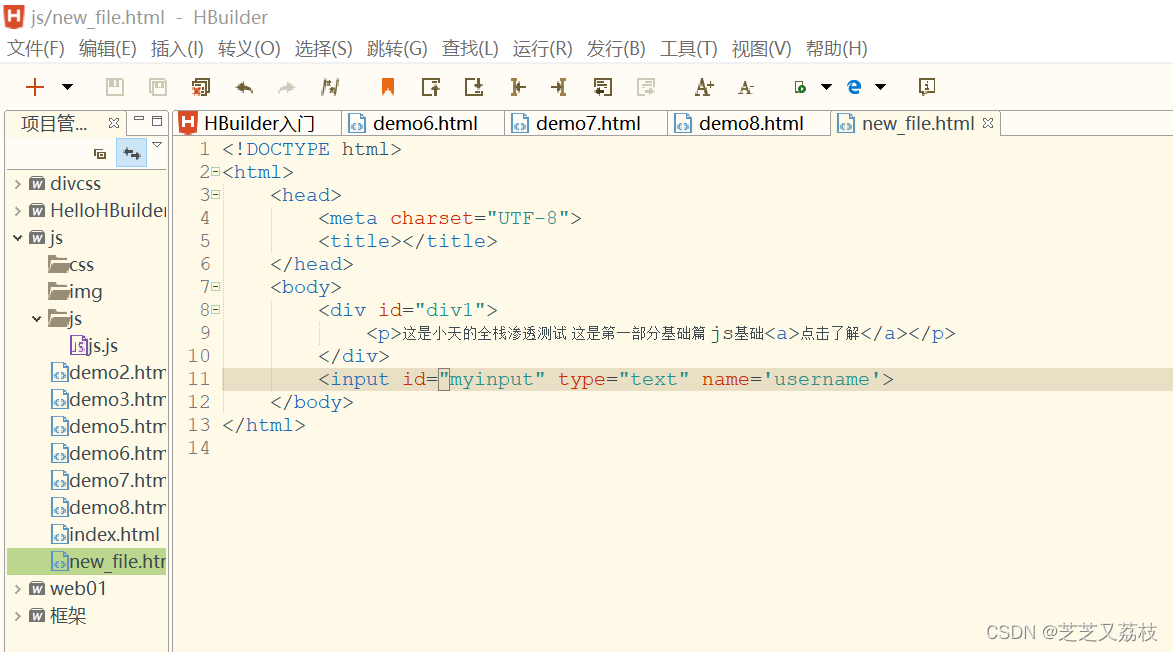
Task: Toggle the link-with-editor arrows icon
Action: (x=132, y=153)
